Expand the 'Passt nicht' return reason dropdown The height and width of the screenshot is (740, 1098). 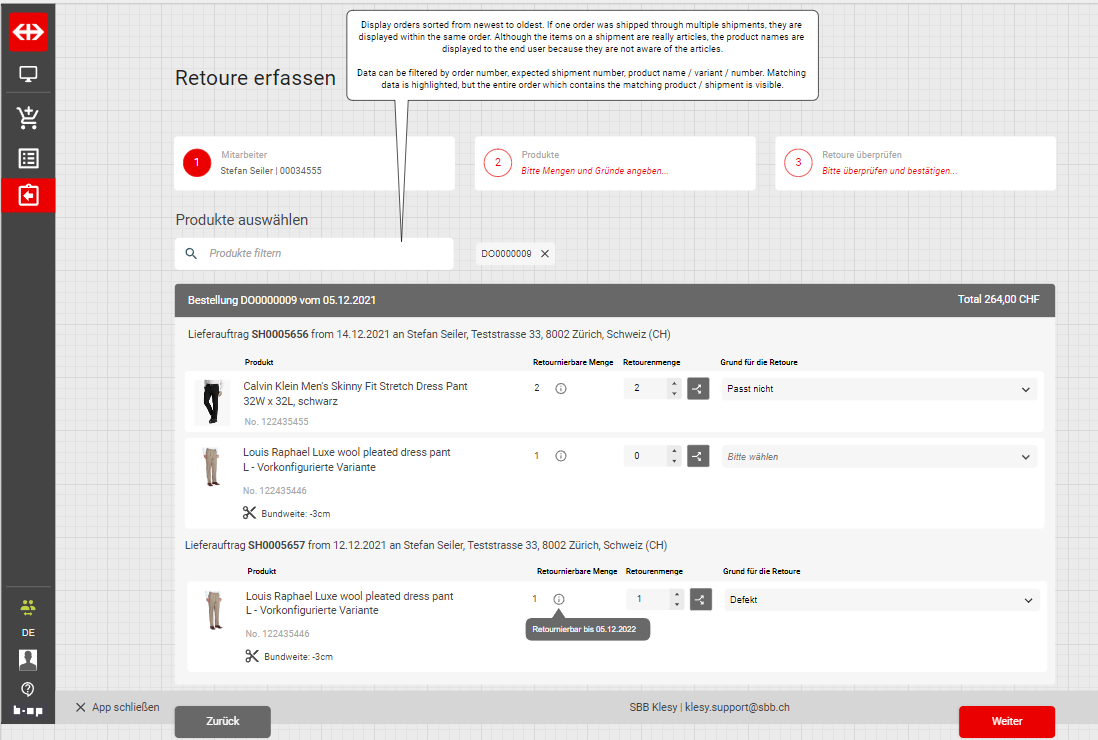879,389
